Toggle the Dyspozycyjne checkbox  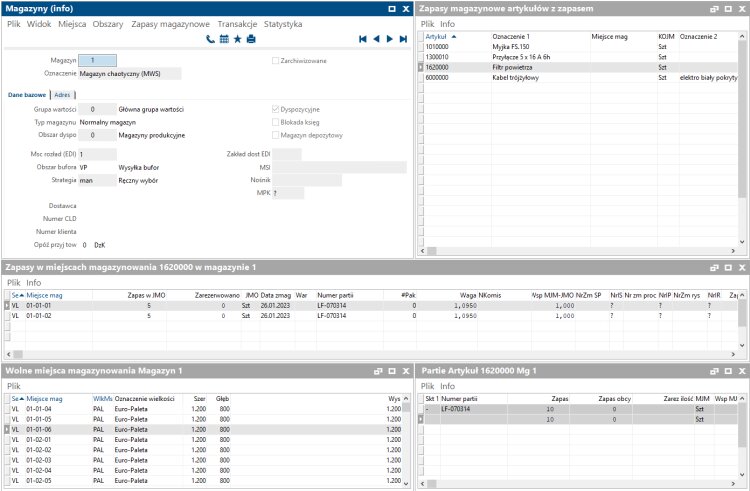click(x=276, y=109)
